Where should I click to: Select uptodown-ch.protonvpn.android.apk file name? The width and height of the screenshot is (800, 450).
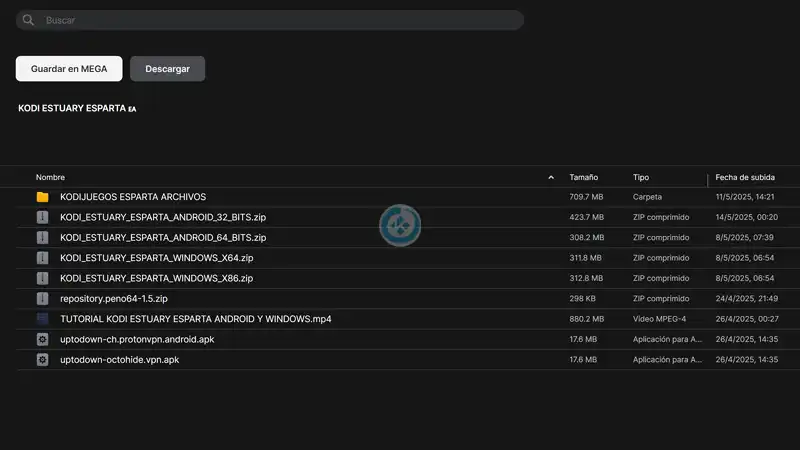(137, 339)
